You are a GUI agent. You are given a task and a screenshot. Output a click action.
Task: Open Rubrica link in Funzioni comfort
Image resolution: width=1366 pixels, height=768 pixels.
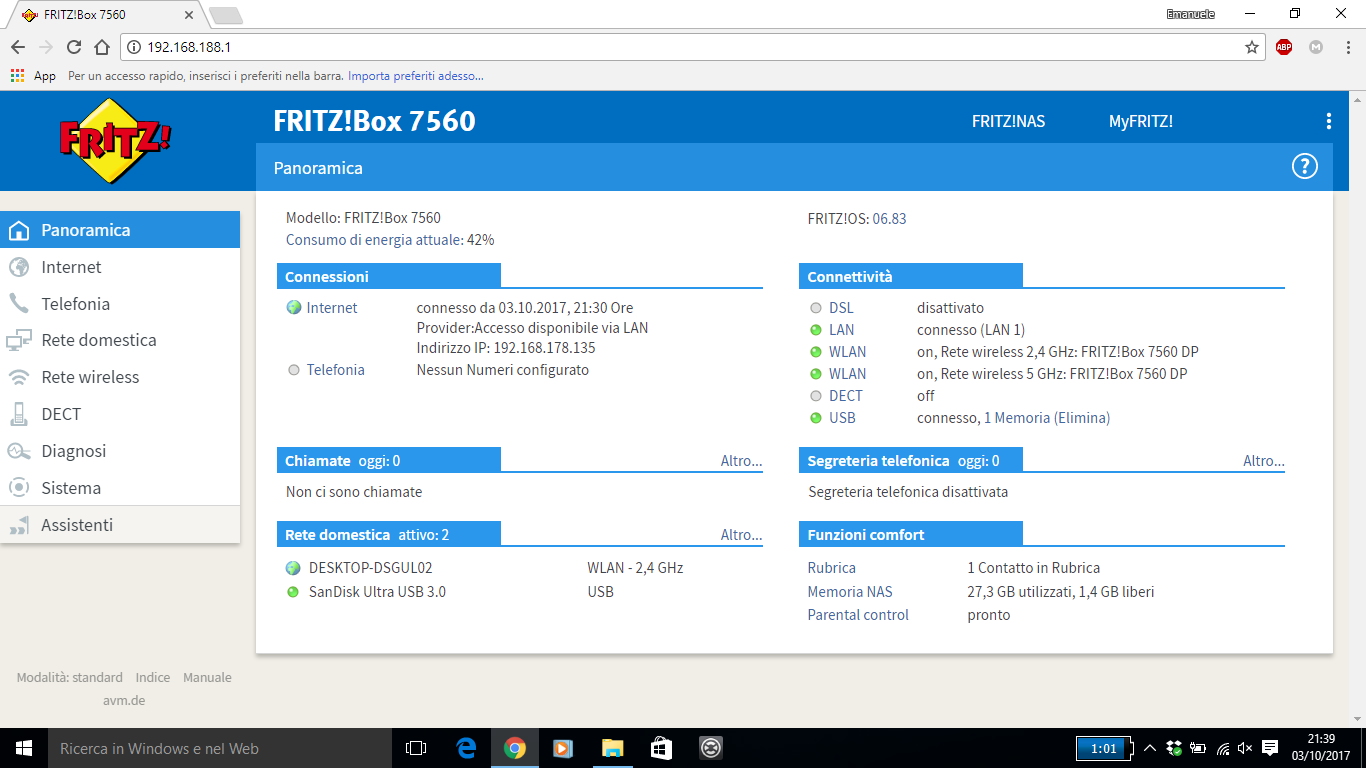pyautogui.click(x=832, y=568)
